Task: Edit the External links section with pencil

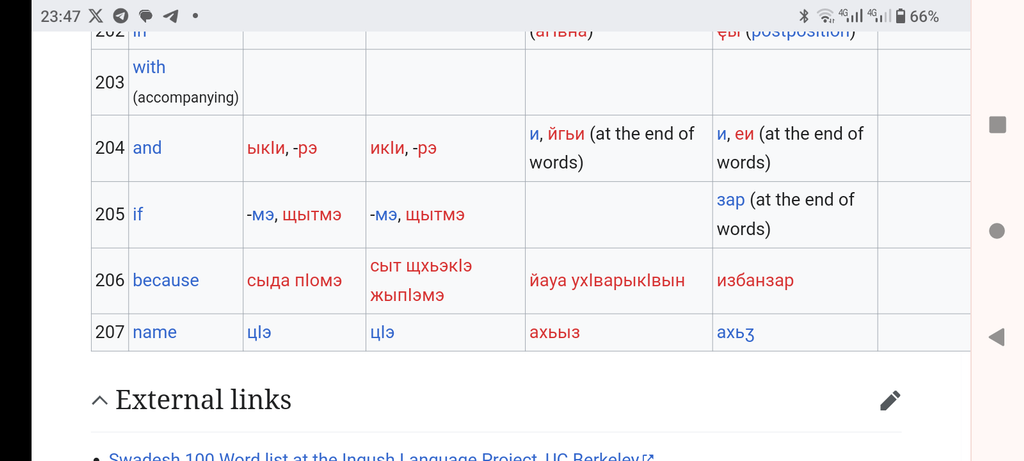Action: coord(890,400)
